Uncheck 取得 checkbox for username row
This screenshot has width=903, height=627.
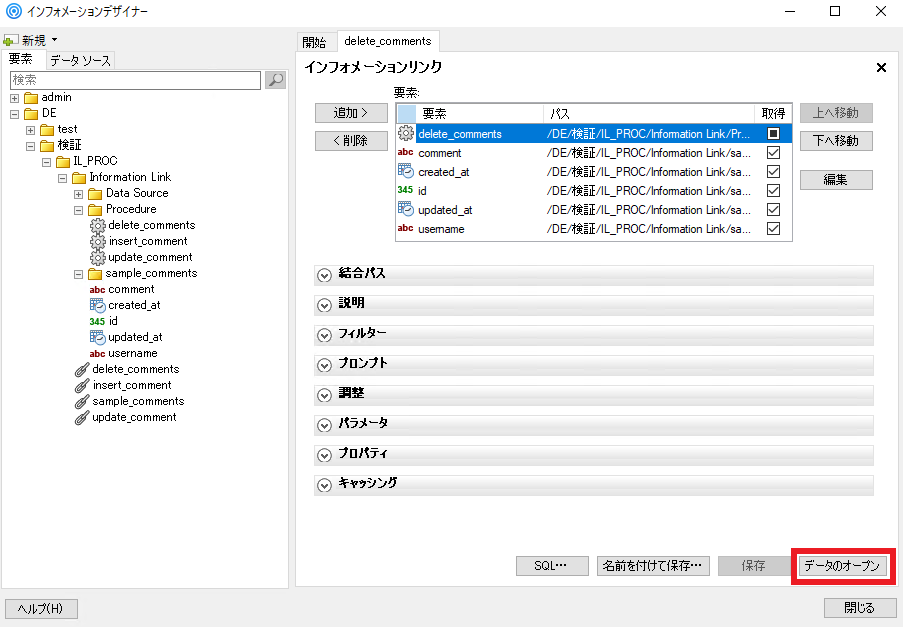[773, 229]
